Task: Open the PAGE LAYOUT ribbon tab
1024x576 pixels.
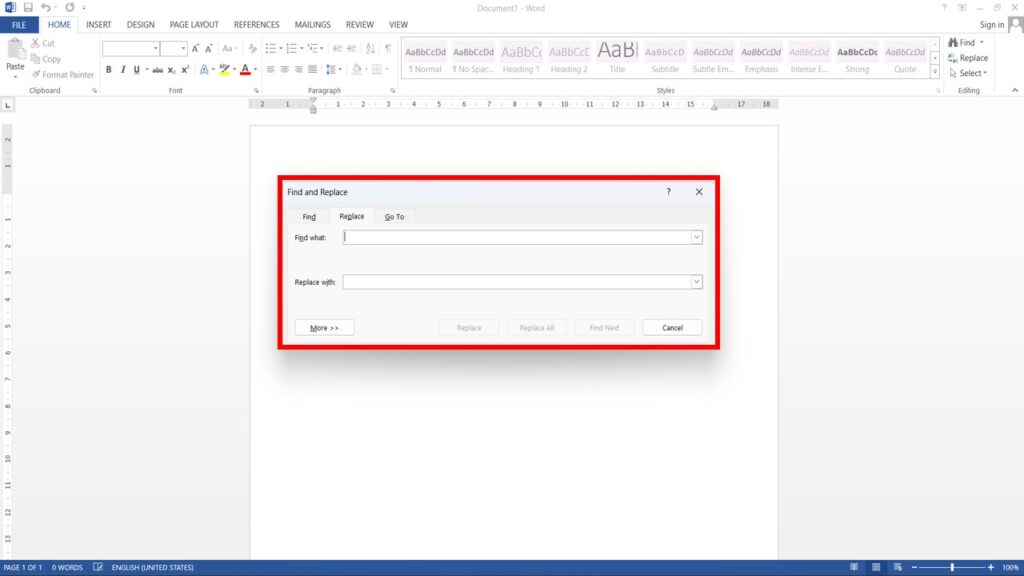Action: coord(194,24)
